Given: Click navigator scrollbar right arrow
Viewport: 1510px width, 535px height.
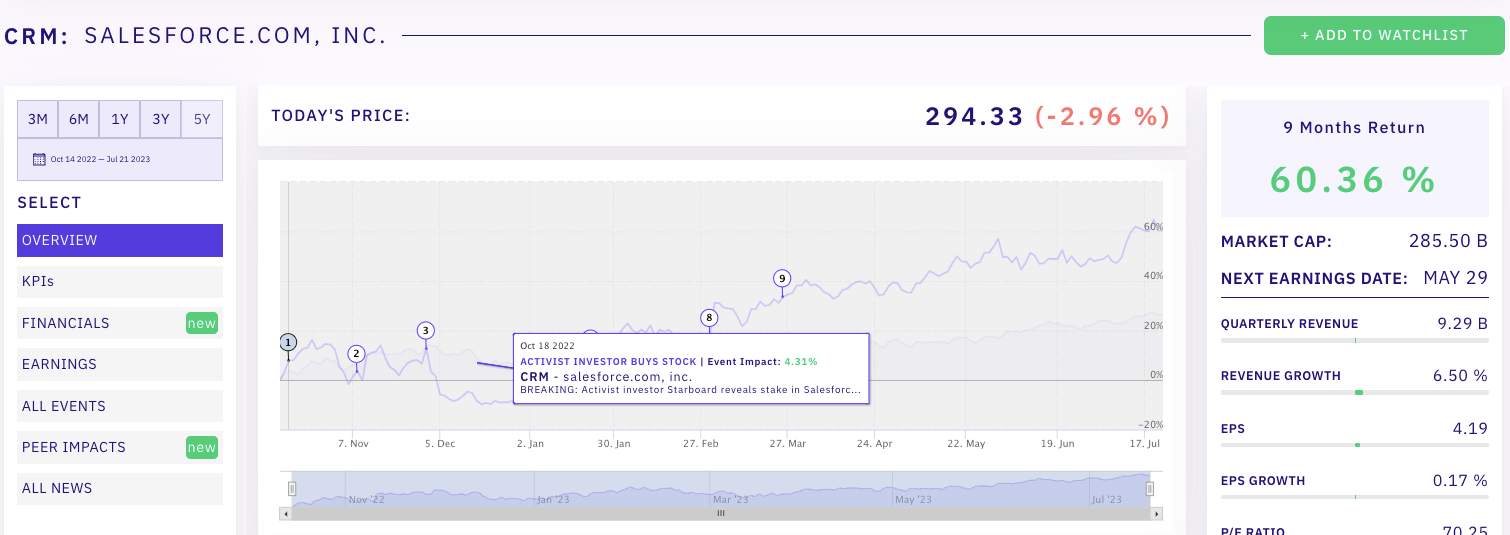Looking at the screenshot, I should coord(1157,513).
